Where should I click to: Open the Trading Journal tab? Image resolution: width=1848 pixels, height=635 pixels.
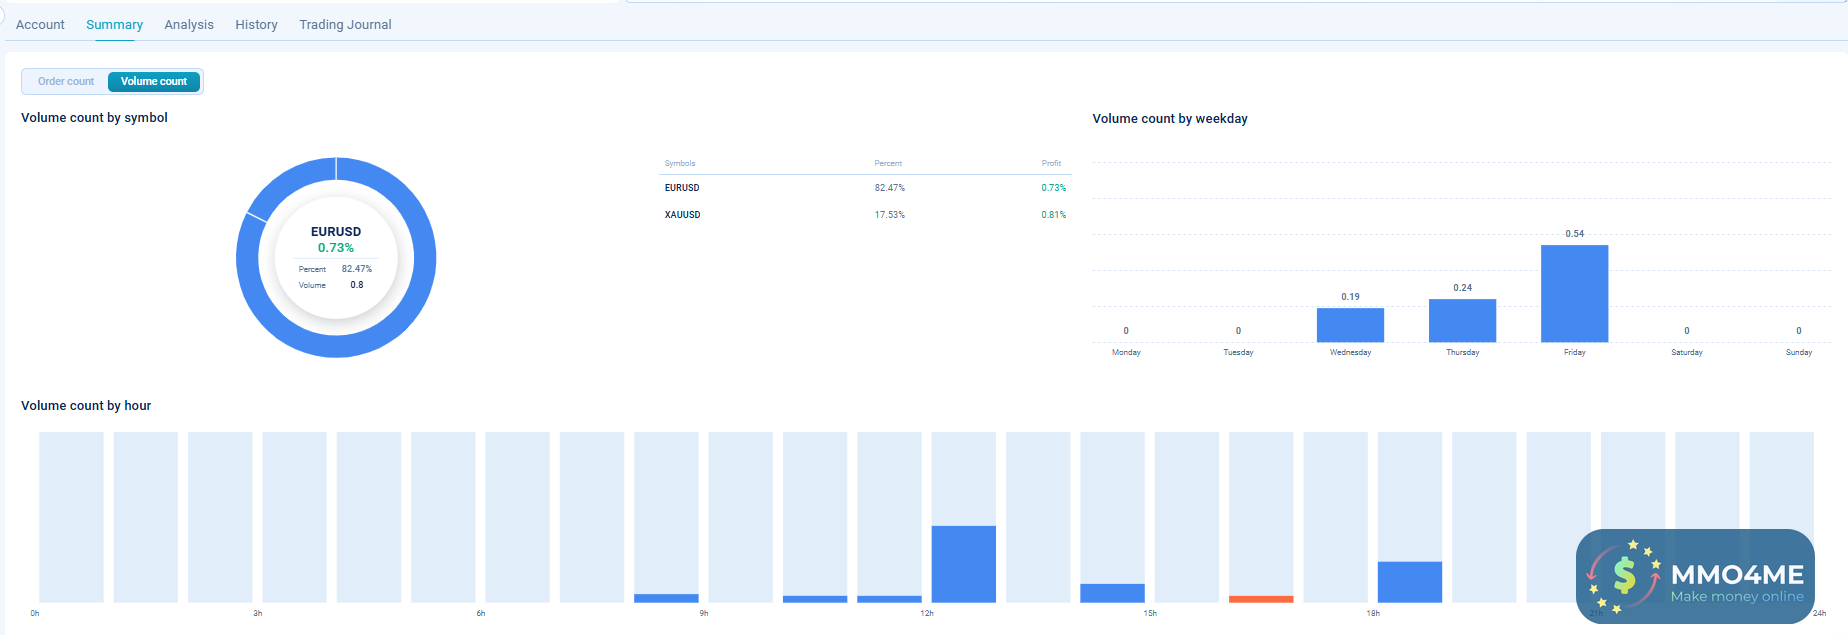(345, 24)
